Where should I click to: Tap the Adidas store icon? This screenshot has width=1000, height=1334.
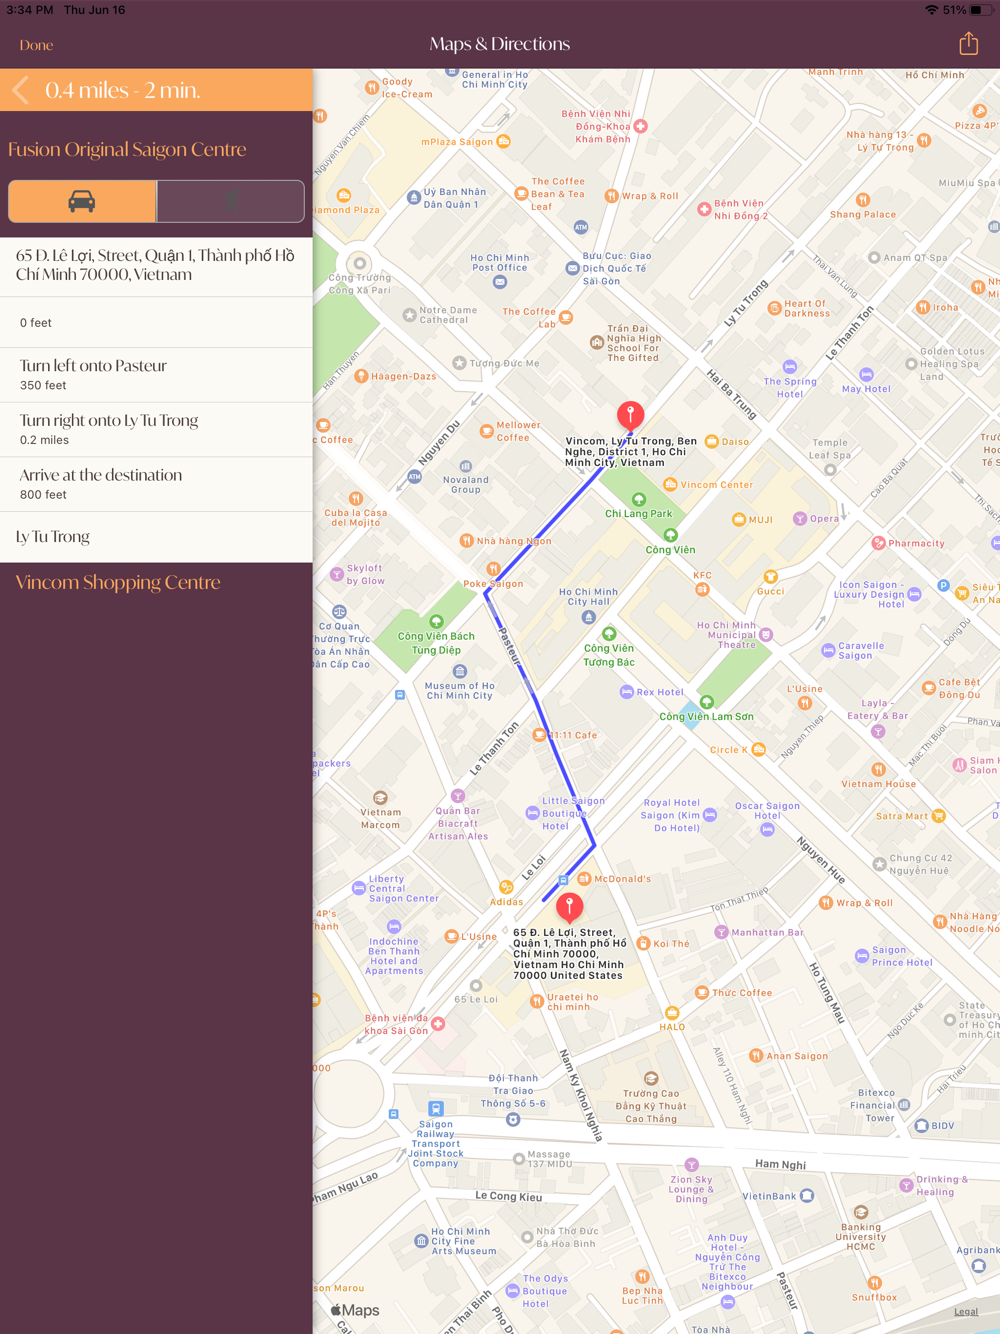point(506,887)
